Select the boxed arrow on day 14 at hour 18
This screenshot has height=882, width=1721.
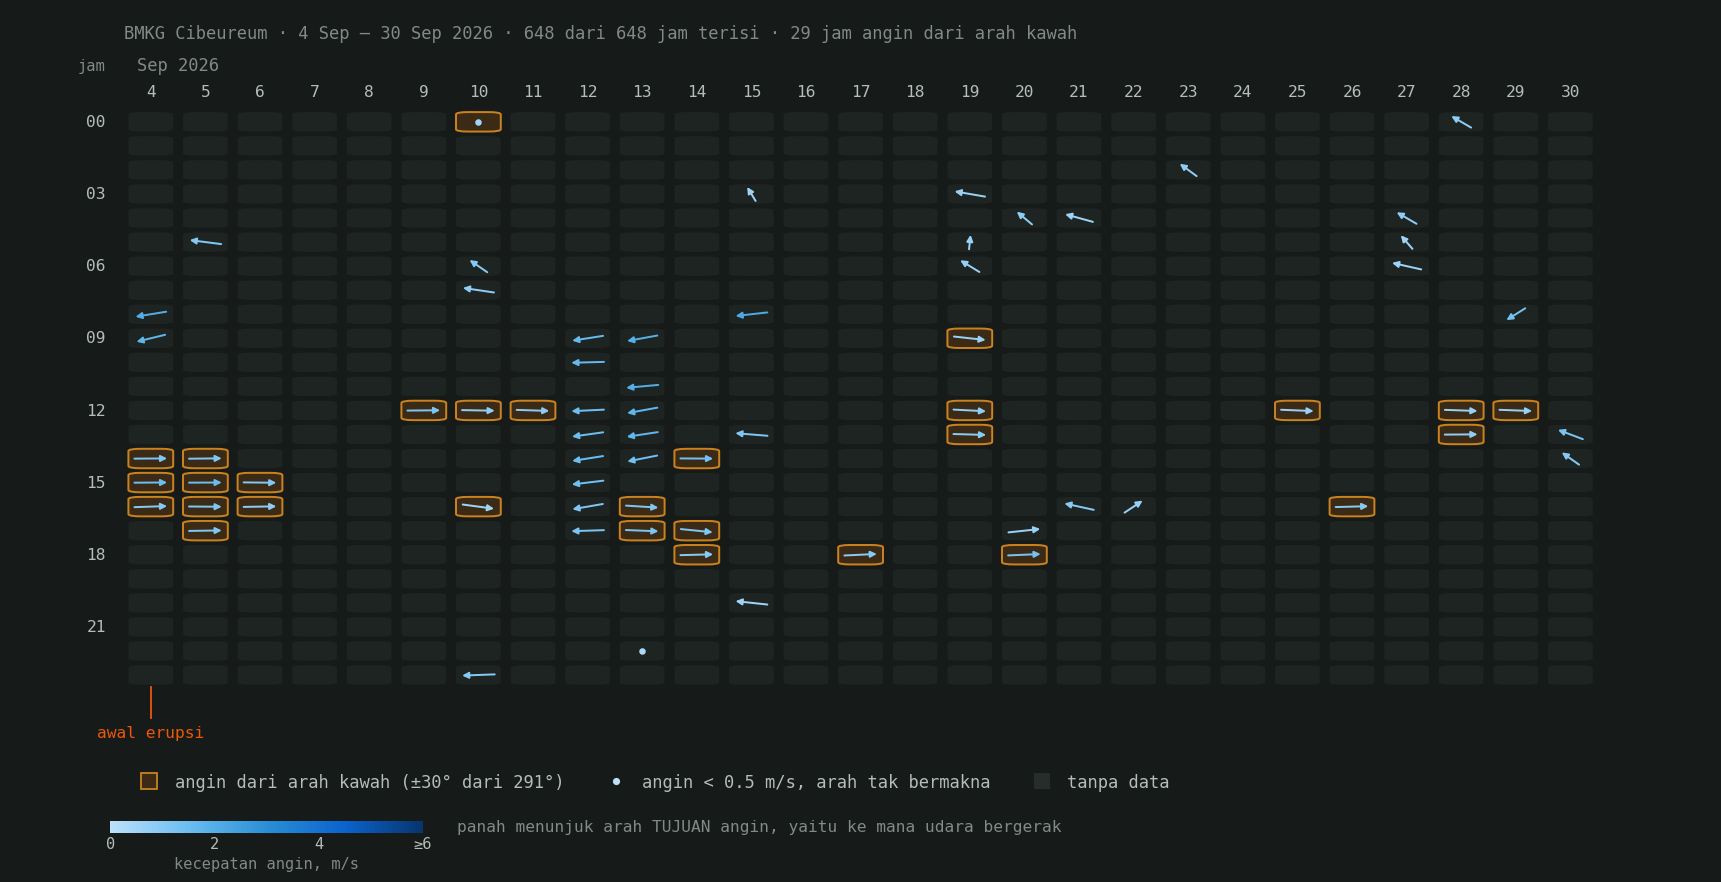(697, 554)
